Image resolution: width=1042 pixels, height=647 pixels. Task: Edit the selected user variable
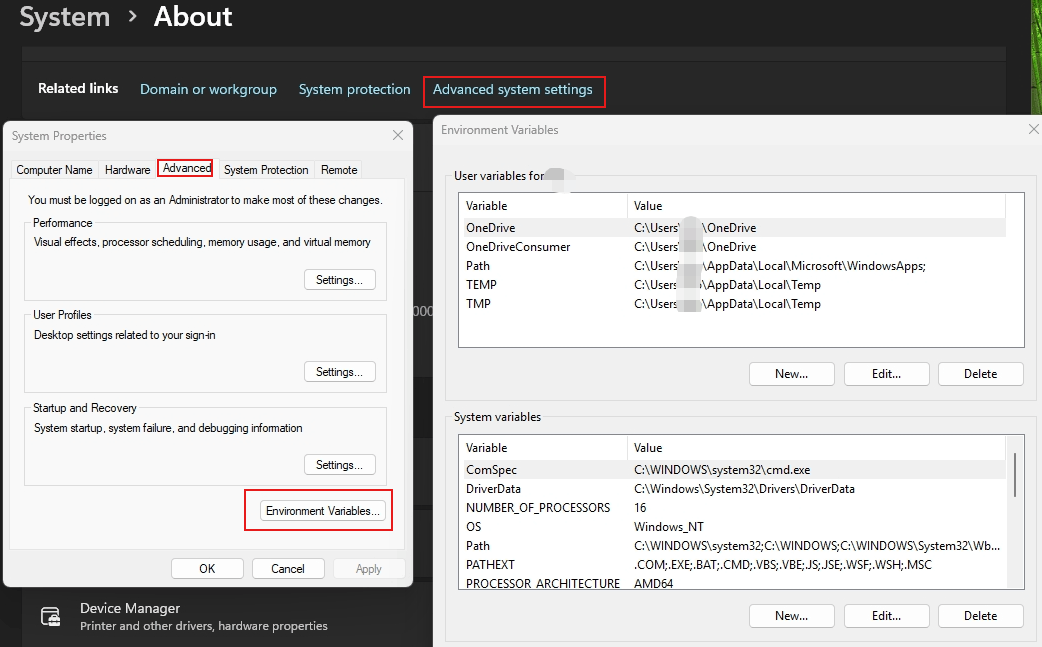click(x=886, y=373)
